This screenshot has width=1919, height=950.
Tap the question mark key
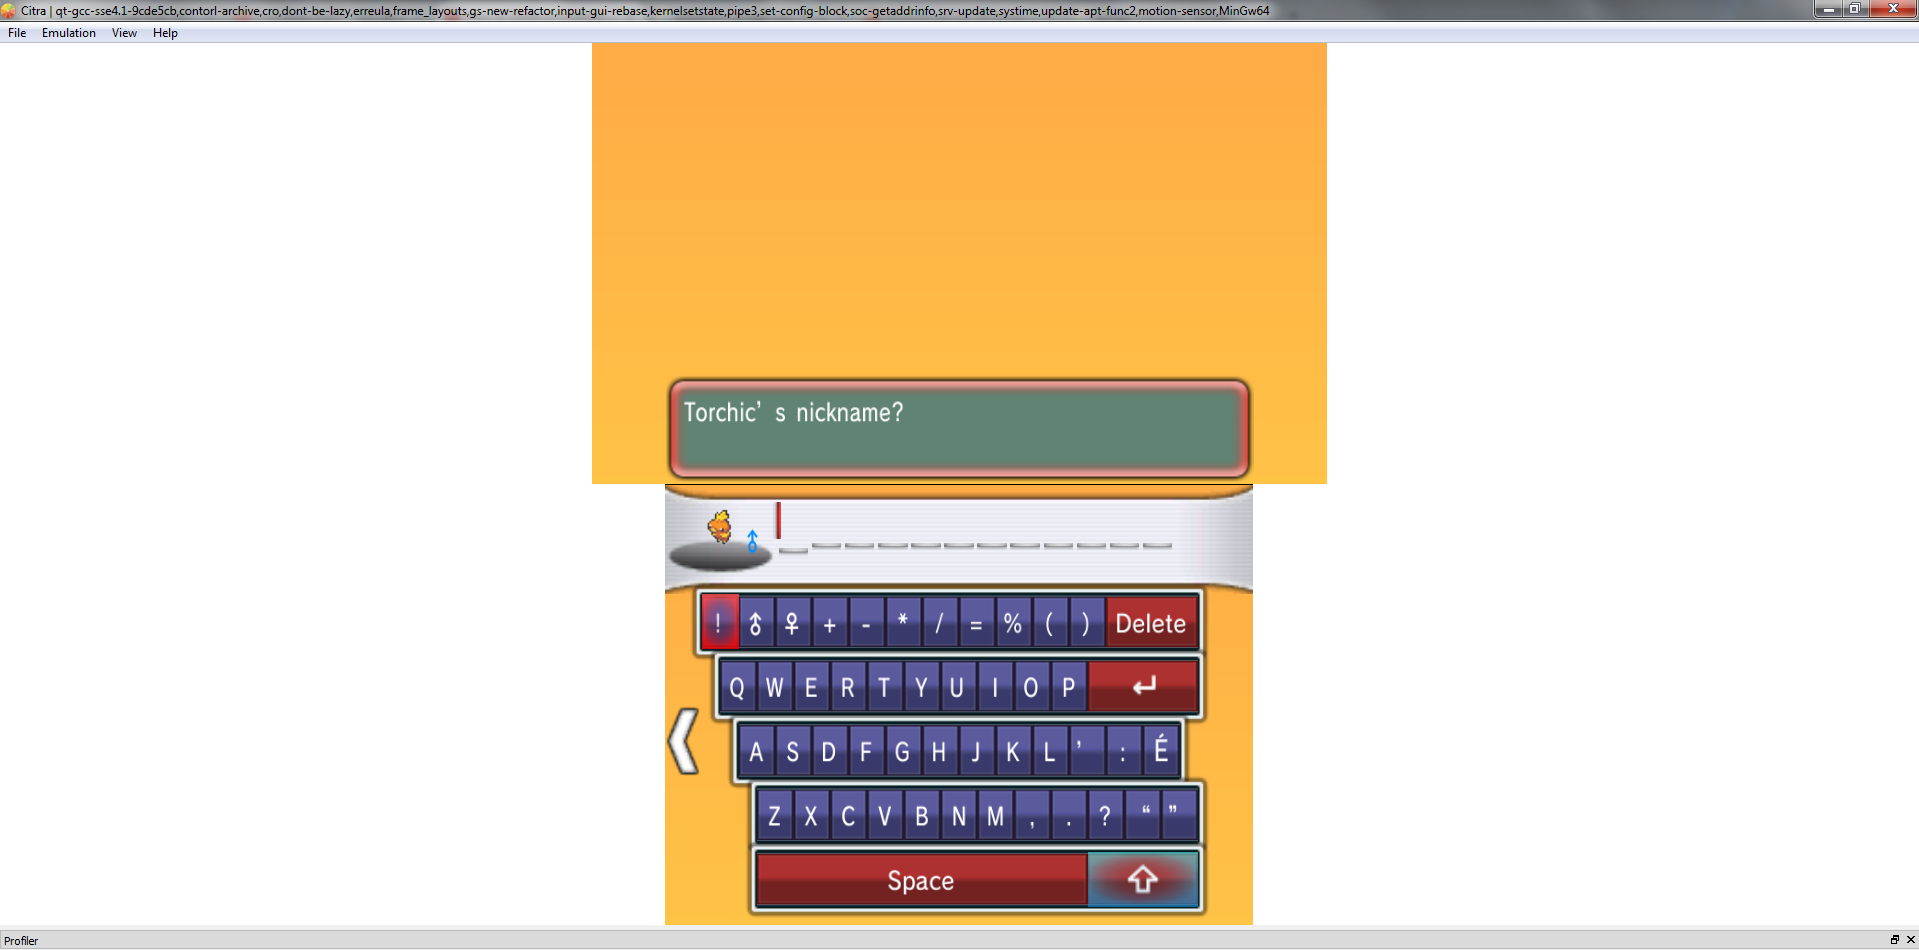pos(1105,816)
